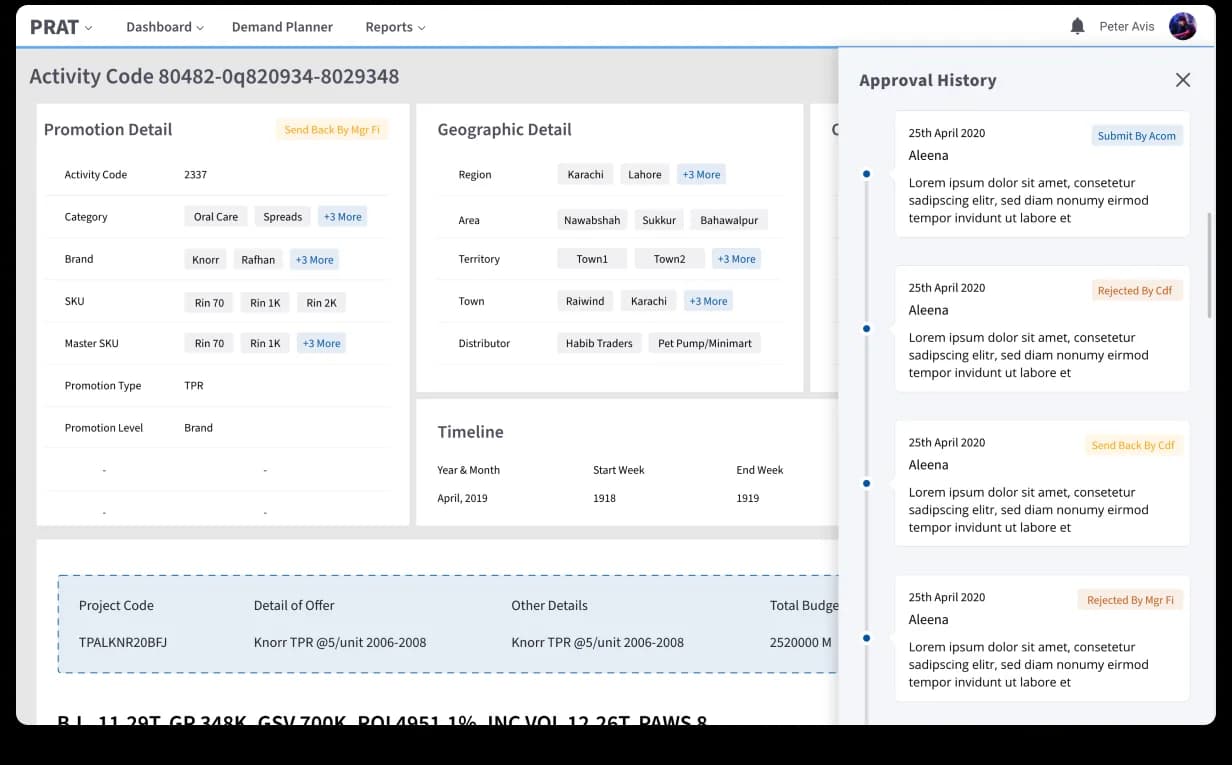Click the Approval History heading
1232x765 pixels.
[928, 80]
